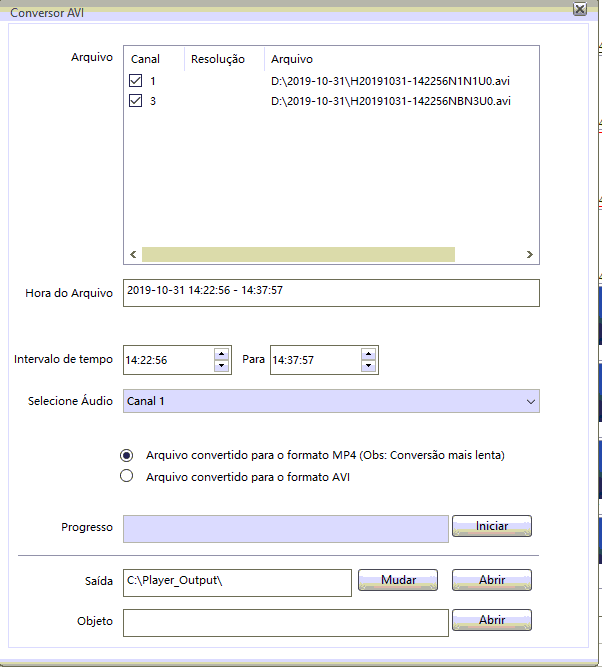Open the Objeto file with Abrir

point(491,621)
